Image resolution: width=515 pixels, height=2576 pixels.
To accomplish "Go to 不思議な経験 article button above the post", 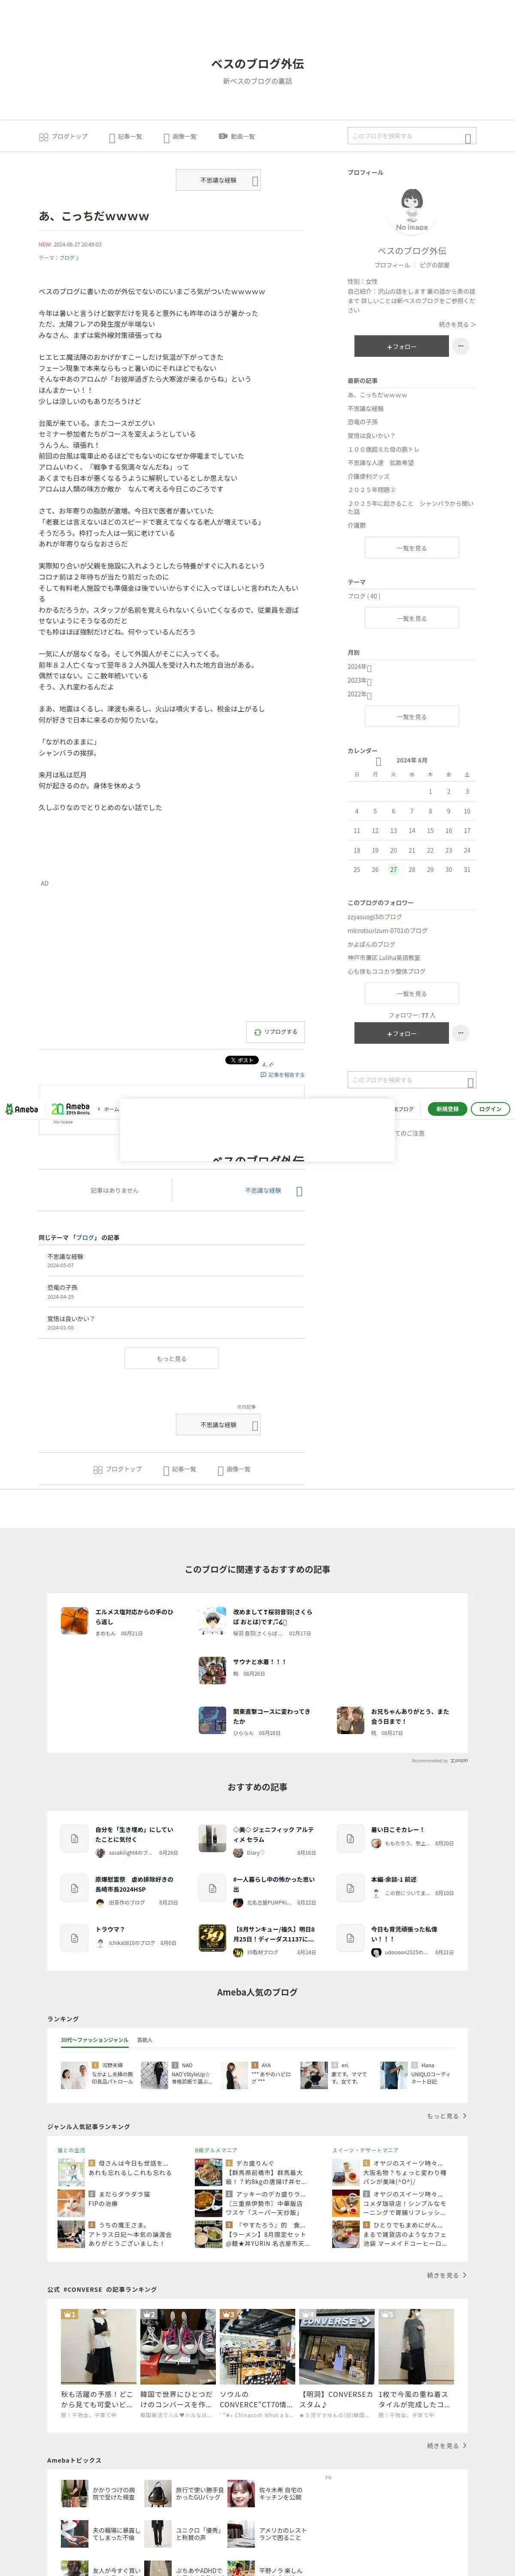I will [218, 180].
